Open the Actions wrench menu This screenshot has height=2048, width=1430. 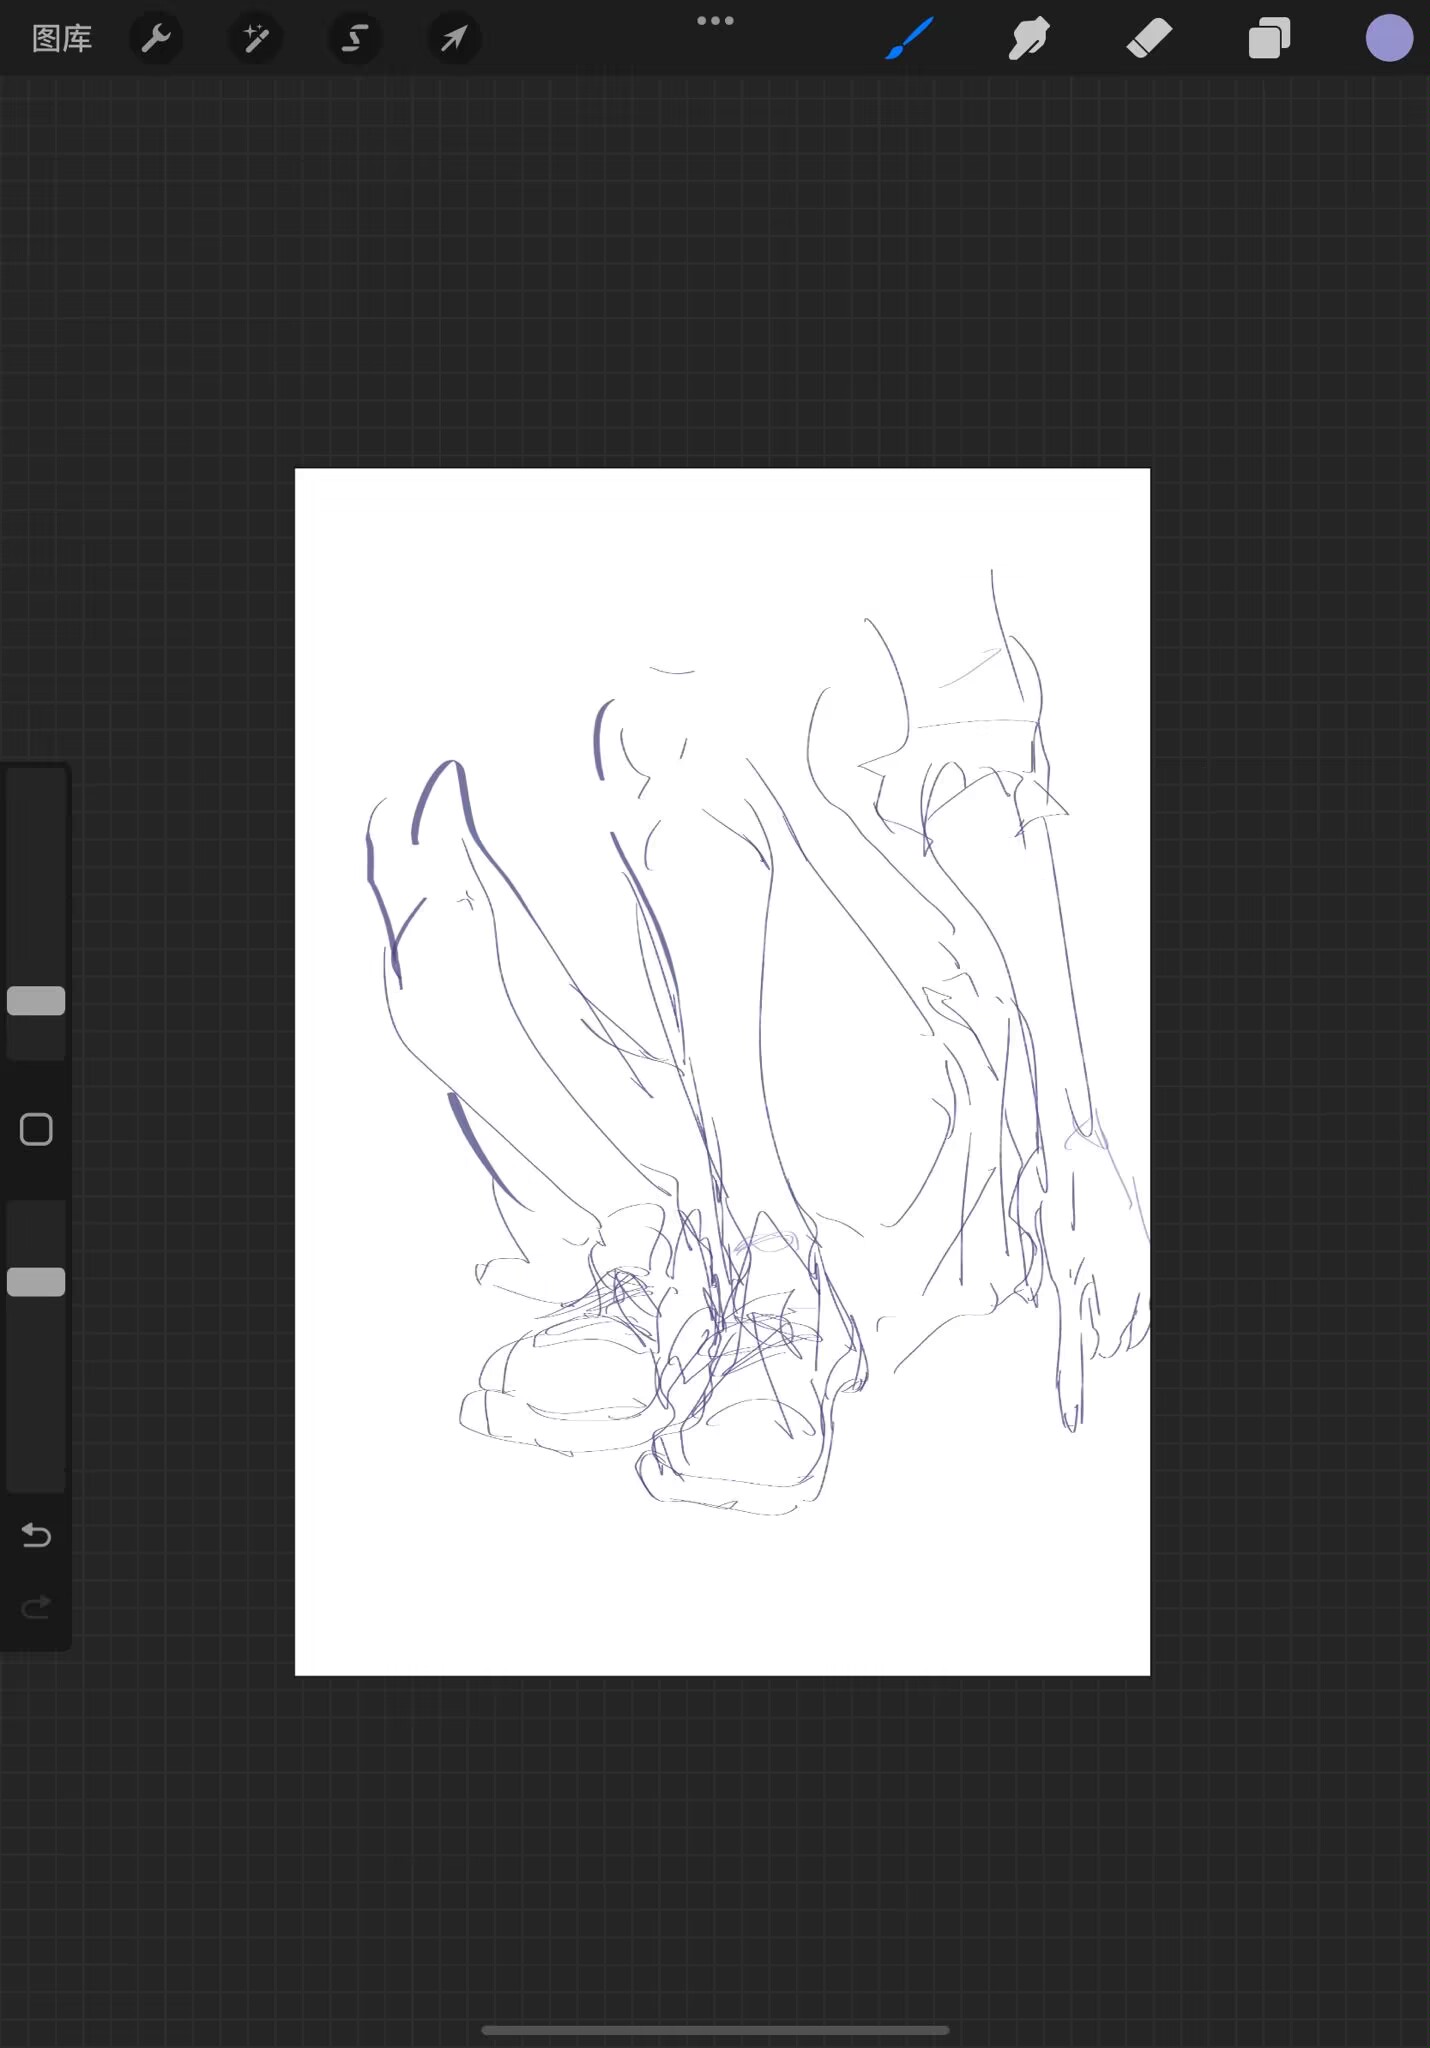(x=156, y=39)
